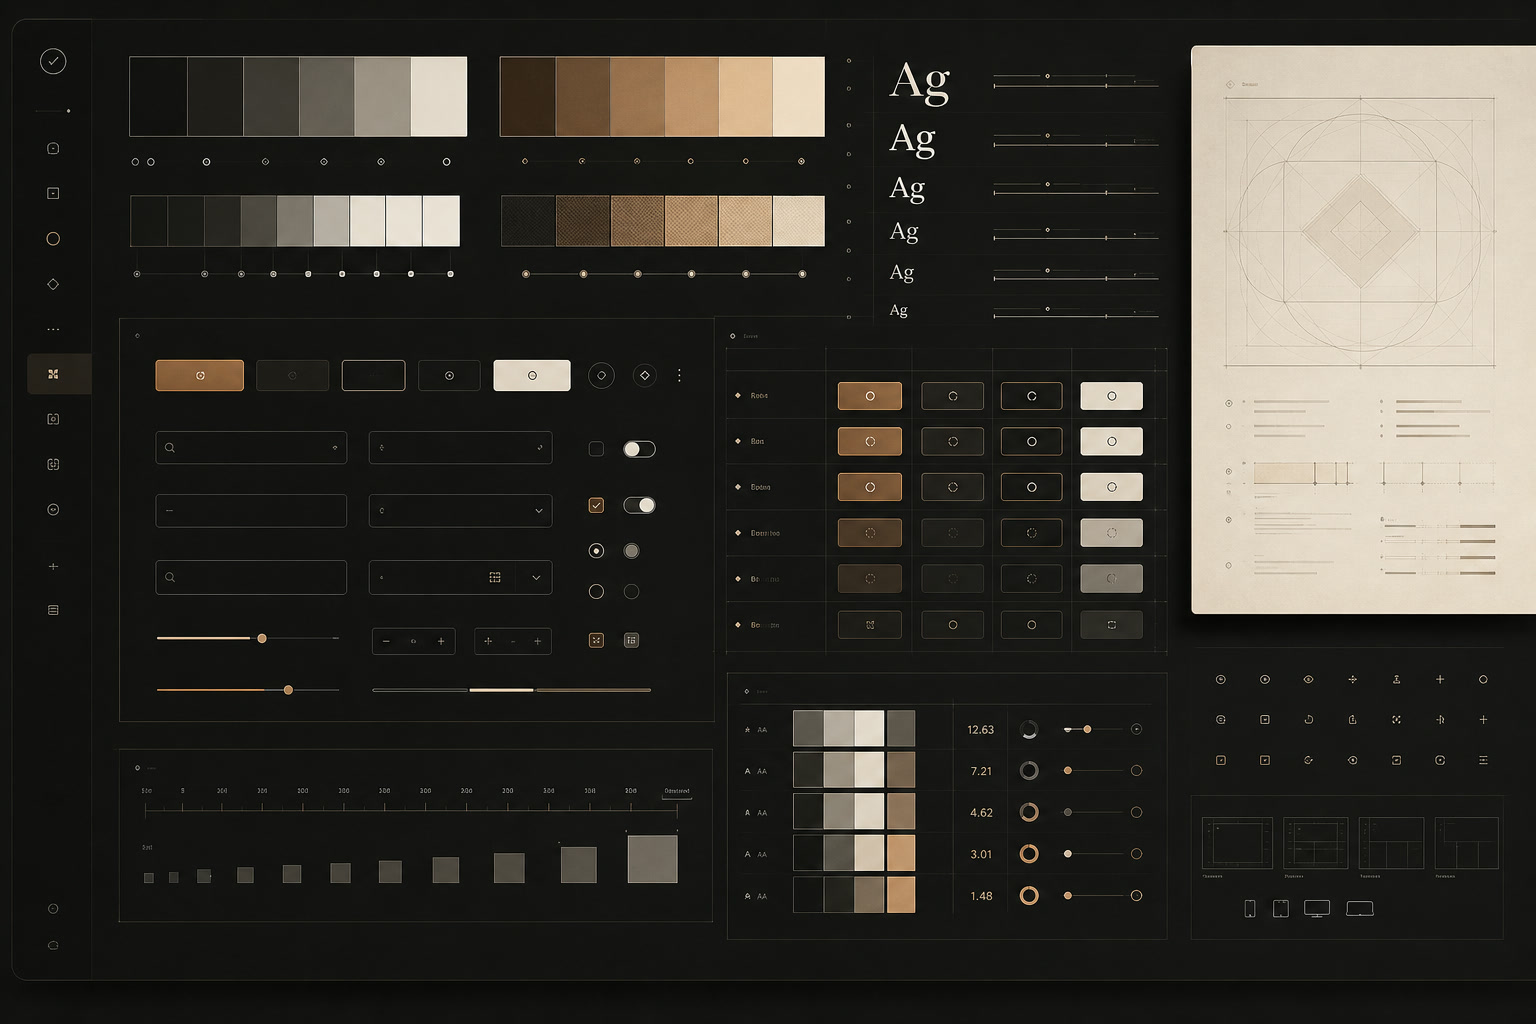This screenshot has height=1024, width=1536.
Task: Open the stacked list icon in sidebar
Action: click(53, 610)
